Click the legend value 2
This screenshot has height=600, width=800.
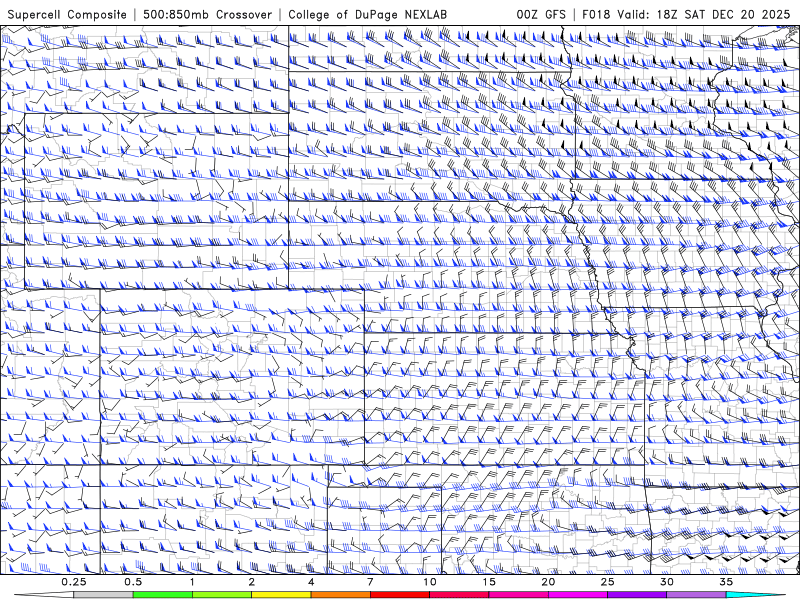[252, 582]
